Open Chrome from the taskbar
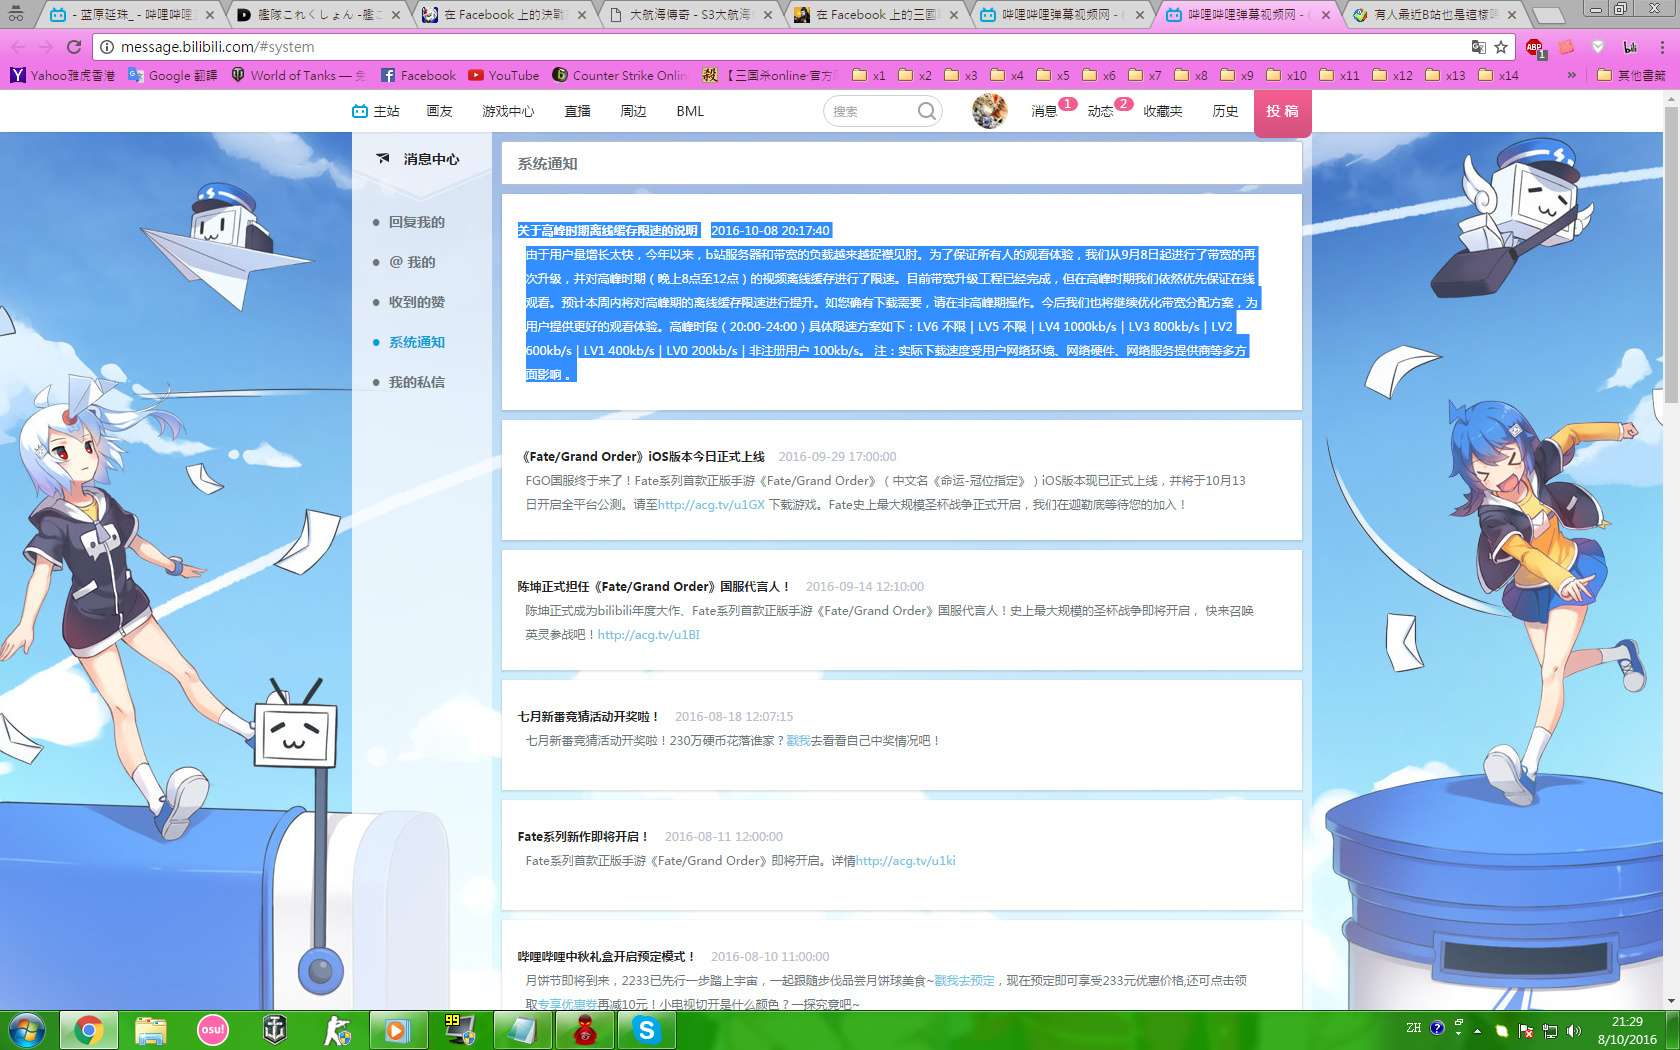Image resolution: width=1680 pixels, height=1050 pixels. pos(89,1030)
